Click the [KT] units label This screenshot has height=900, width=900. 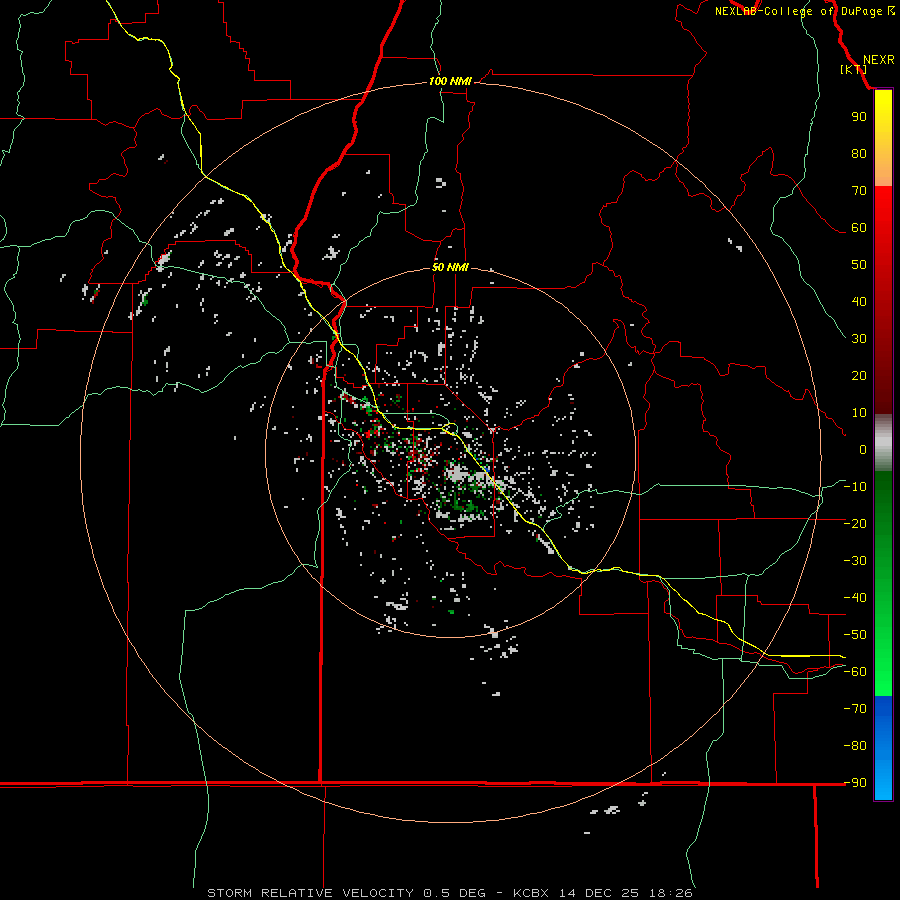click(x=854, y=69)
